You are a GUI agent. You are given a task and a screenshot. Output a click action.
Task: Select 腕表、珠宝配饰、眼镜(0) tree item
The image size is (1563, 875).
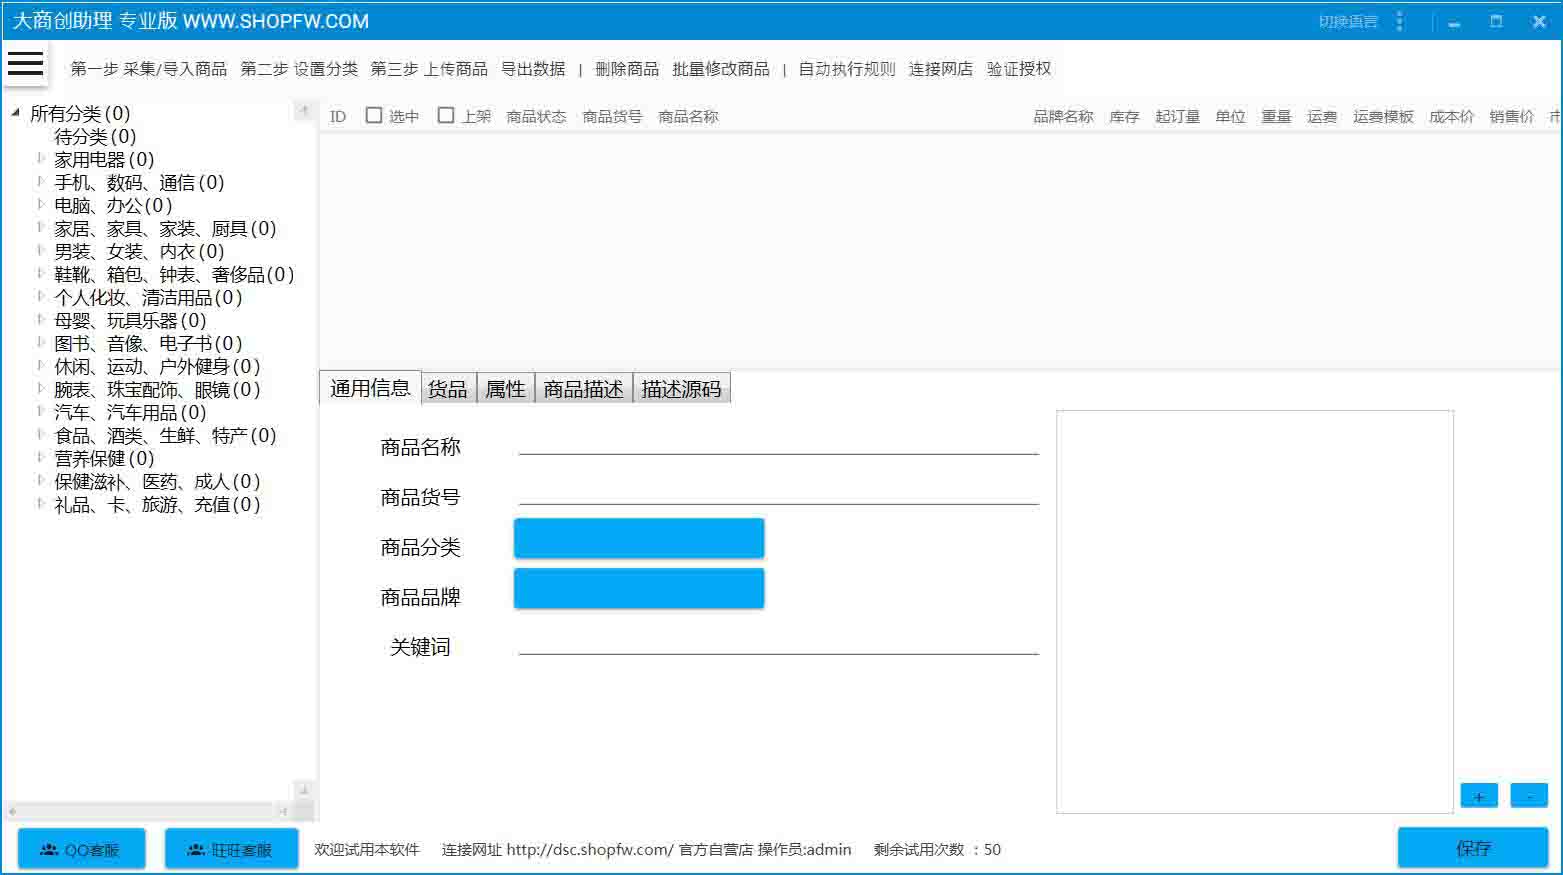coord(157,389)
